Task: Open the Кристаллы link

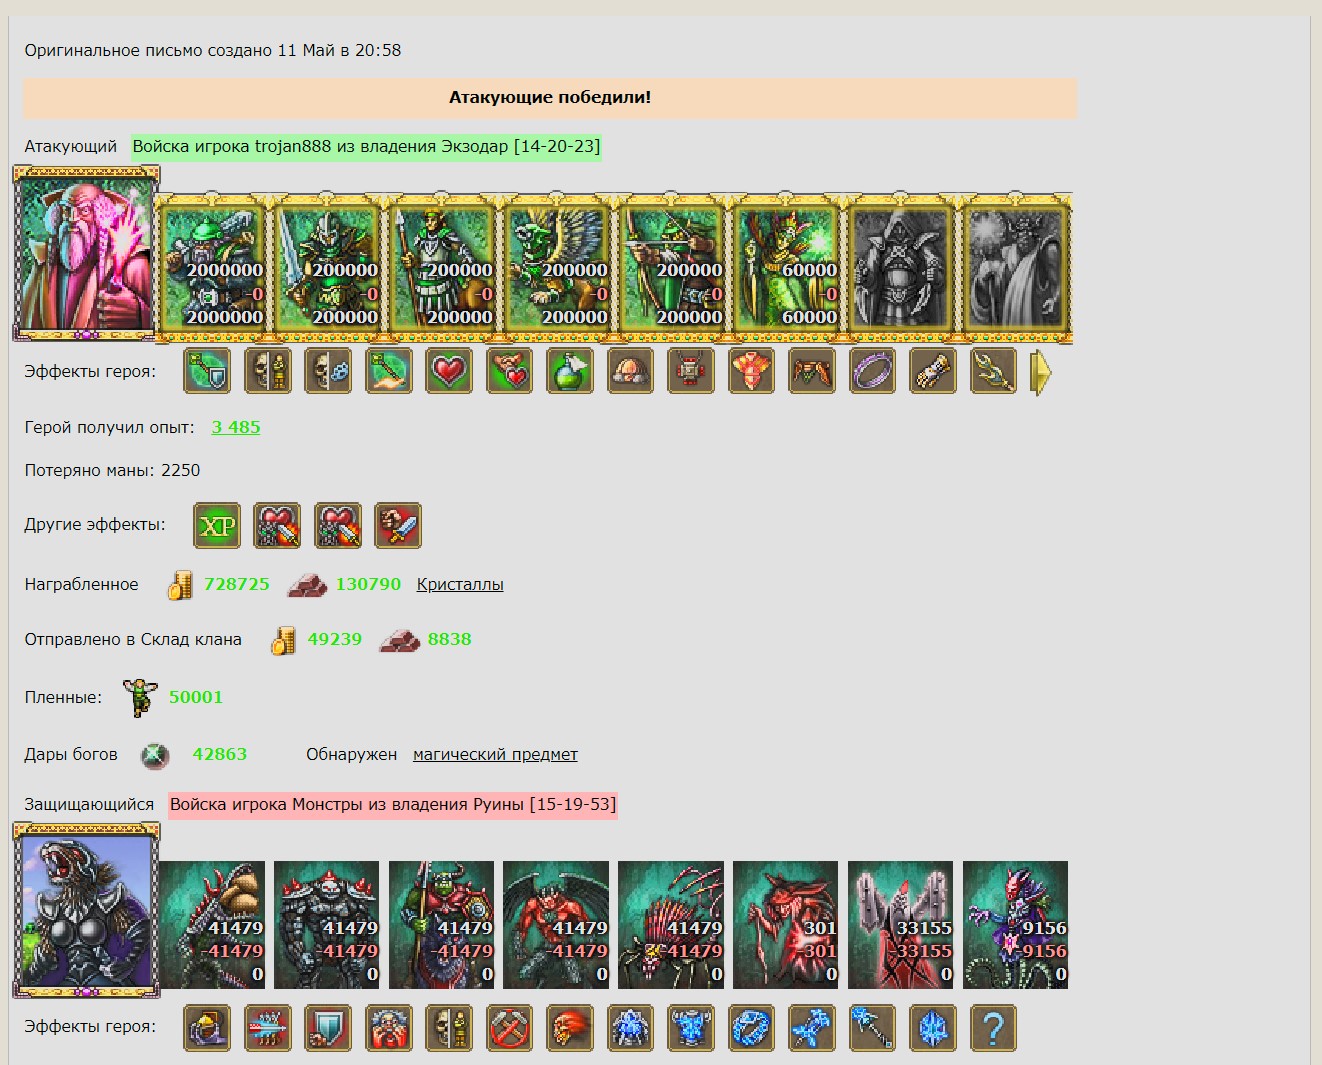Action: (x=460, y=584)
